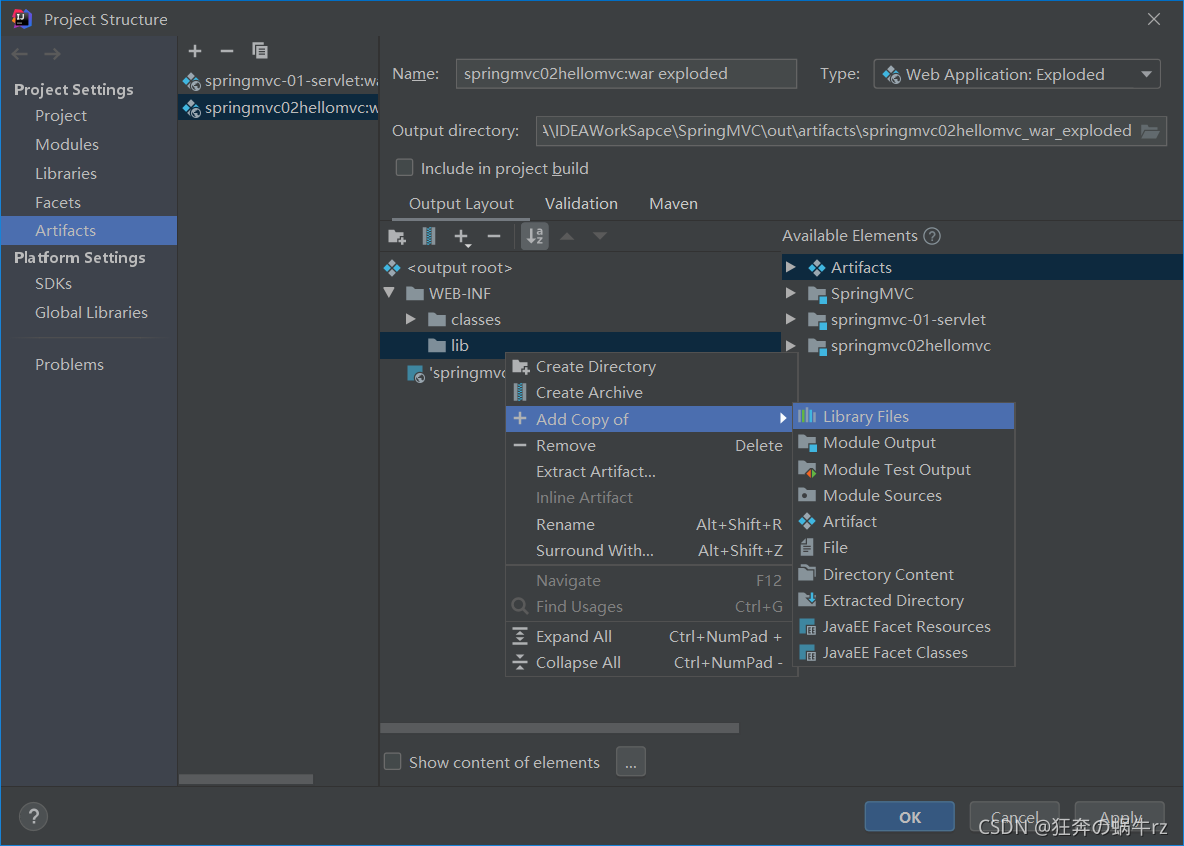Open the Type dropdown
1184x846 pixels.
click(x=1016, y=74)
